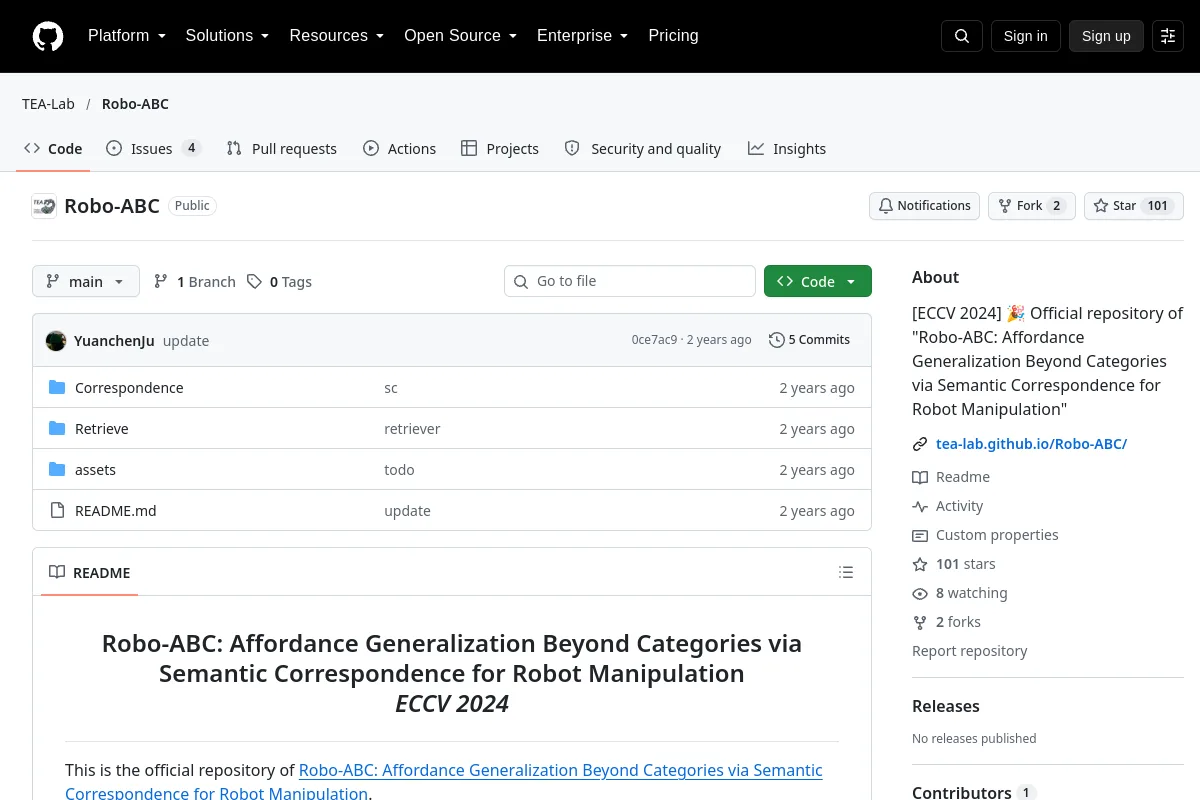Fork the repository with Fork button
The width and height of the screenshot is (1200, 800).
click(x=1032, y=206)
